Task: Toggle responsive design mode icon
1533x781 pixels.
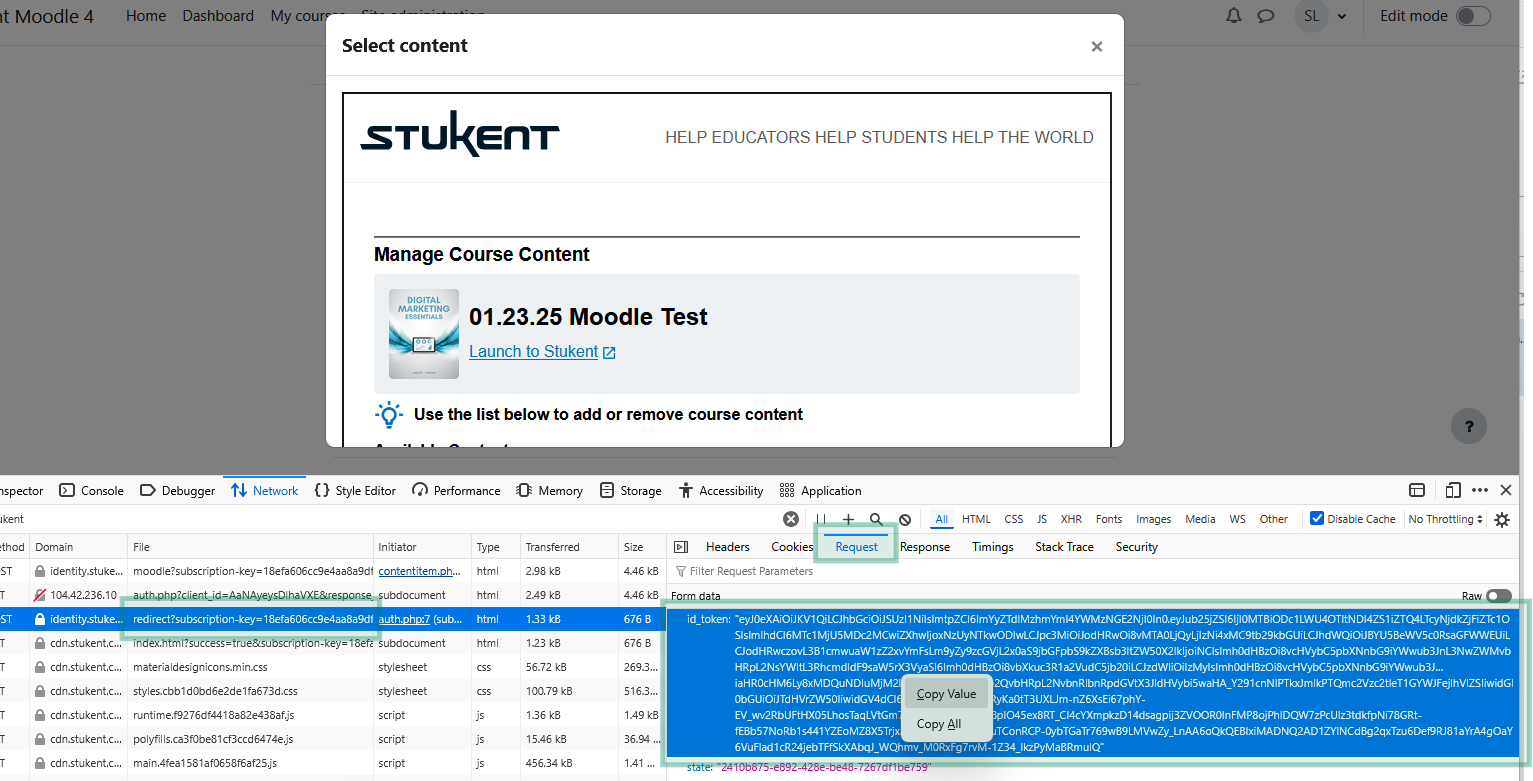Action: [x=1453, y=490]
